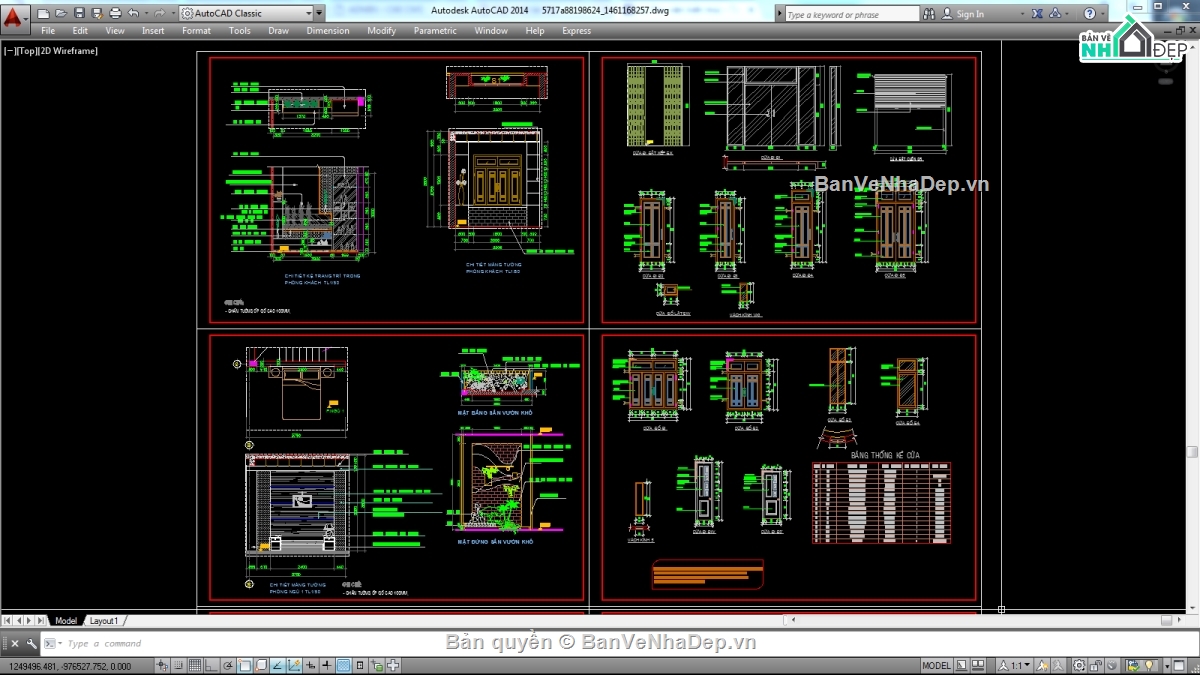Image resolution: width=1200 pixels, height=675 pixels.
Task: Toggle Grid Display in the status bar
Action: [195, 666]
